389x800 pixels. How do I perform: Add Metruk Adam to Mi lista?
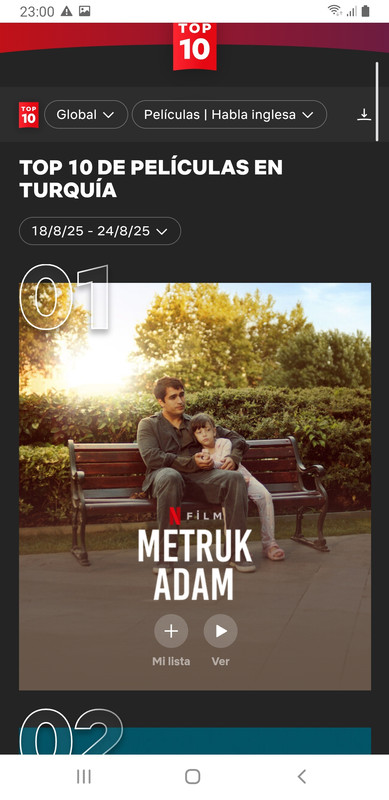171,631
